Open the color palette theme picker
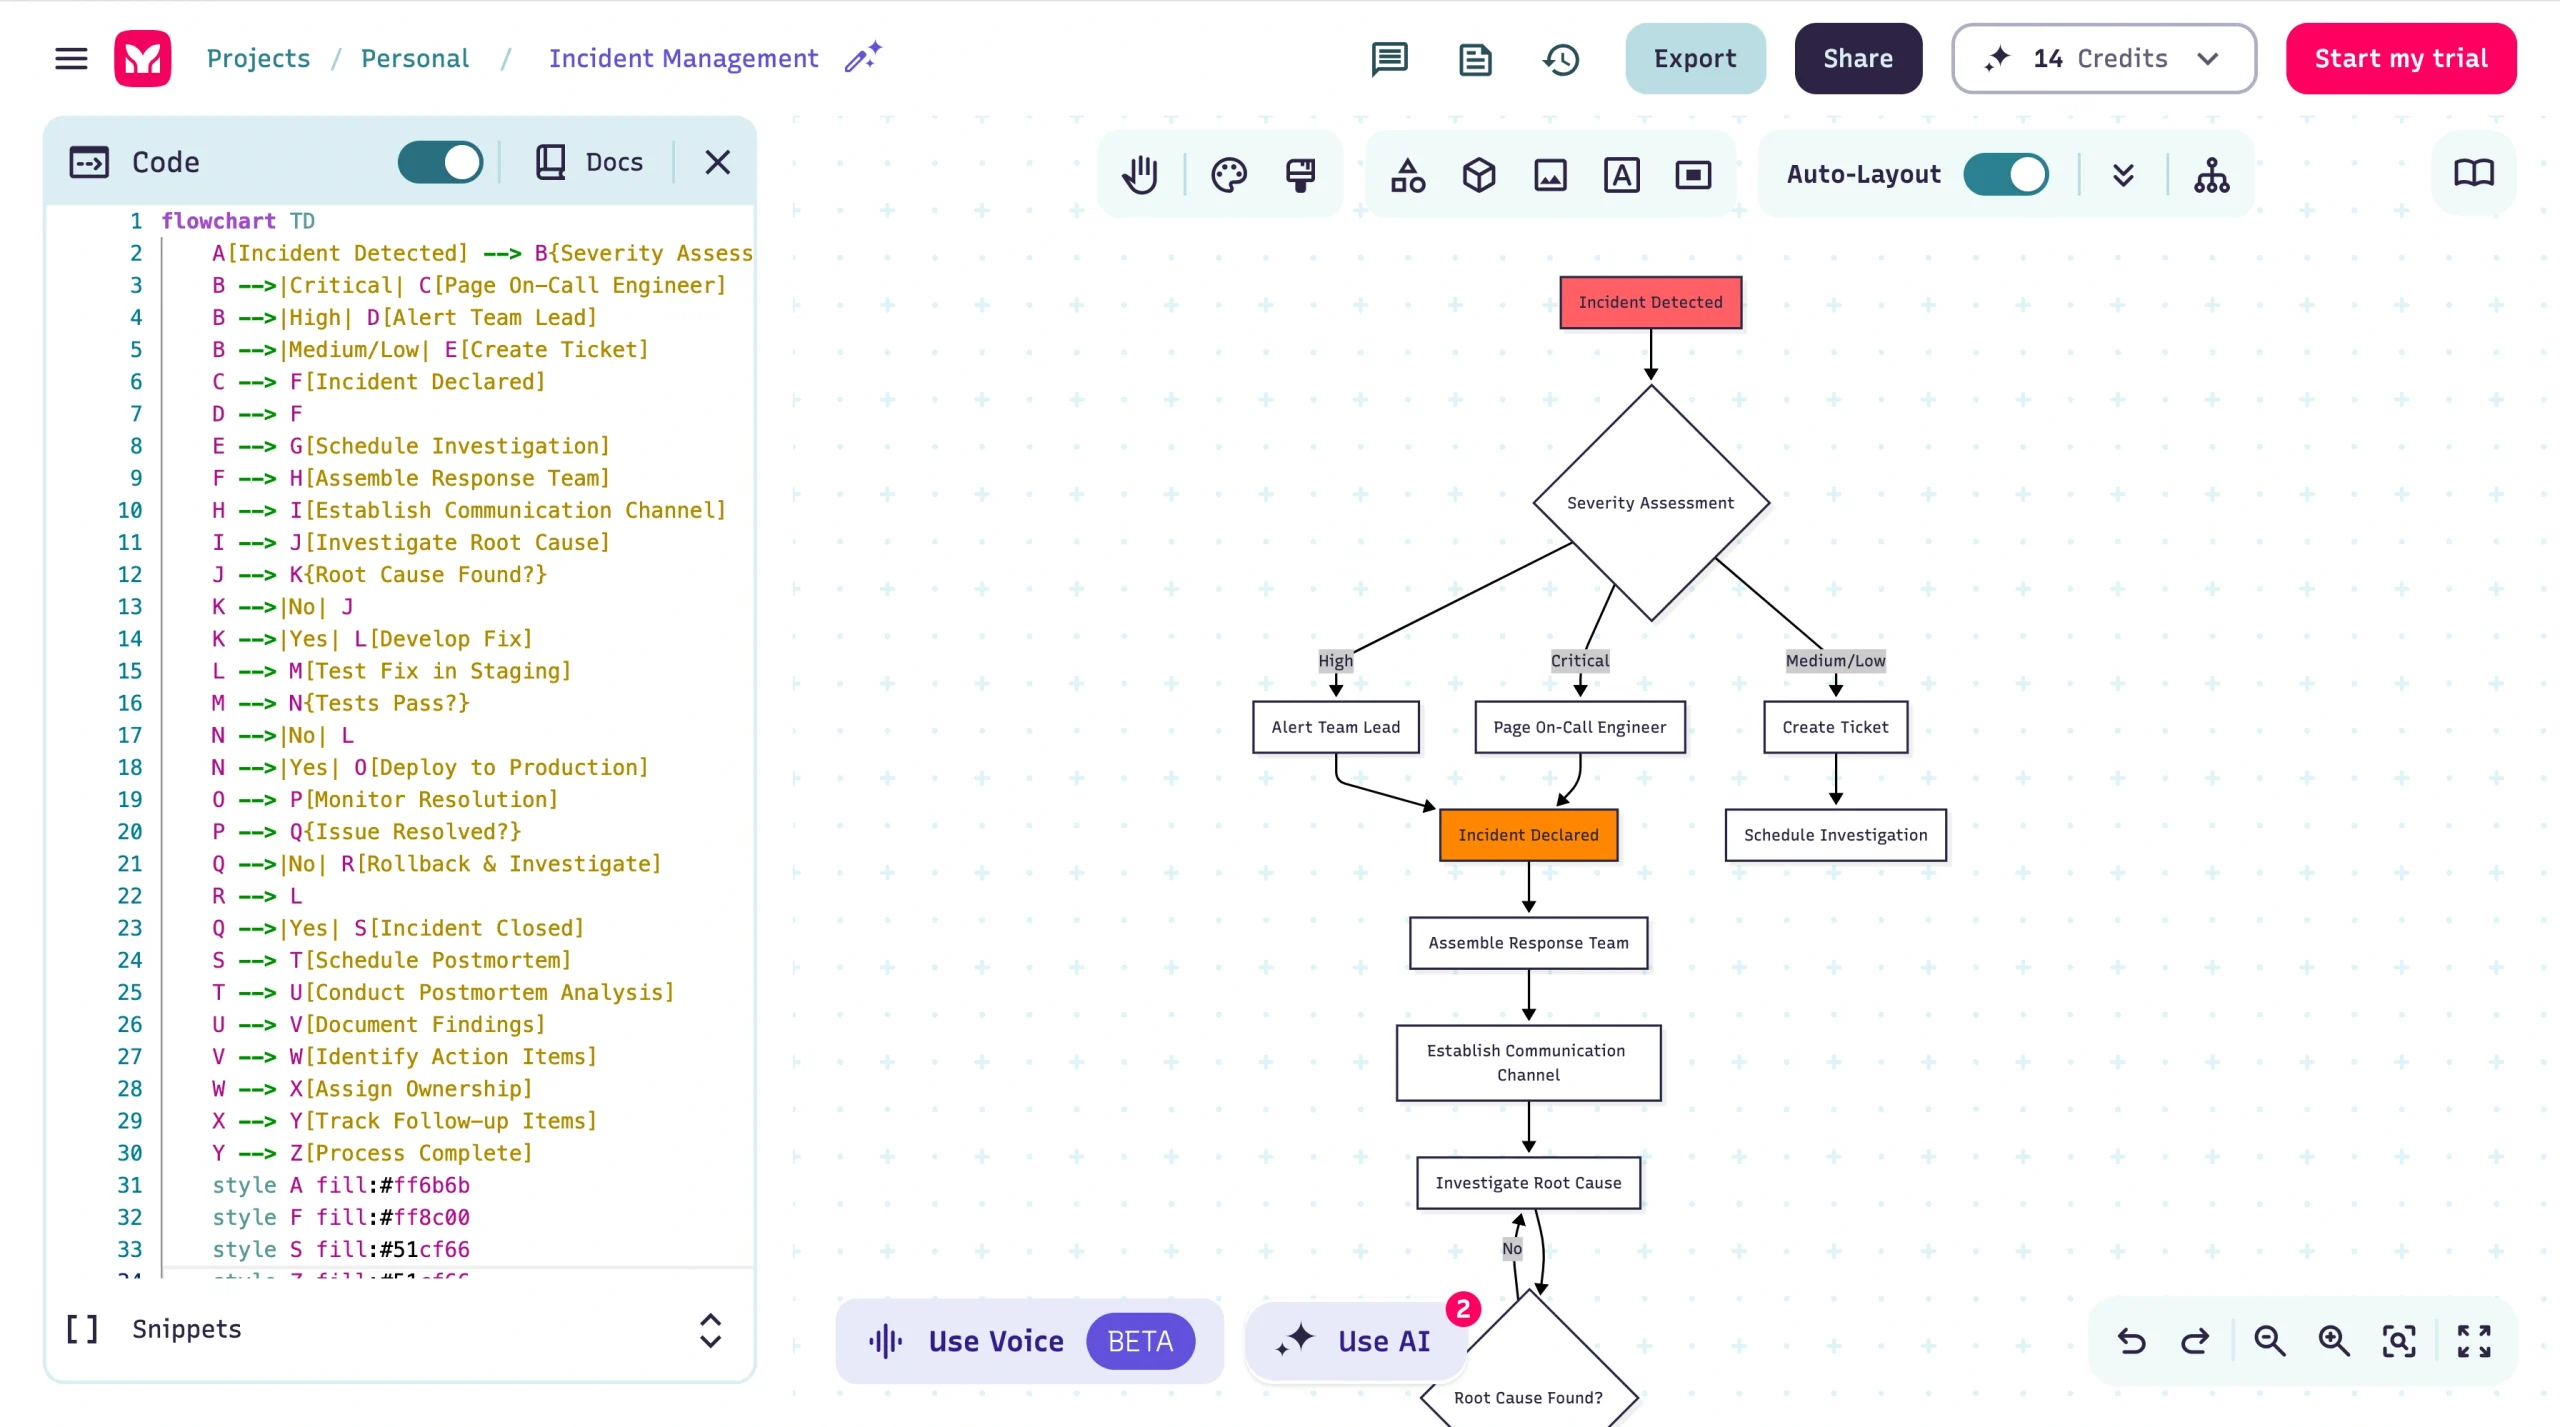Screen dimensions: 2560x1427 1228,175
